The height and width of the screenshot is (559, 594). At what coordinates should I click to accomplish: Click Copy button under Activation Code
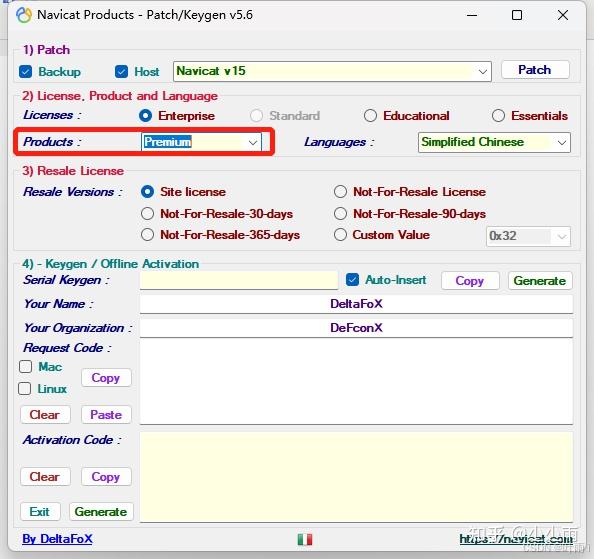[x=106, y=477]
